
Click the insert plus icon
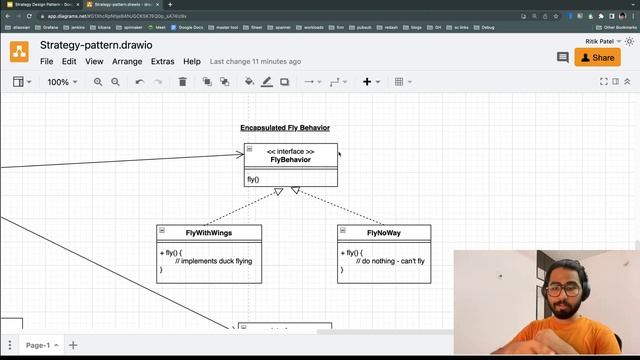(367, 82)
